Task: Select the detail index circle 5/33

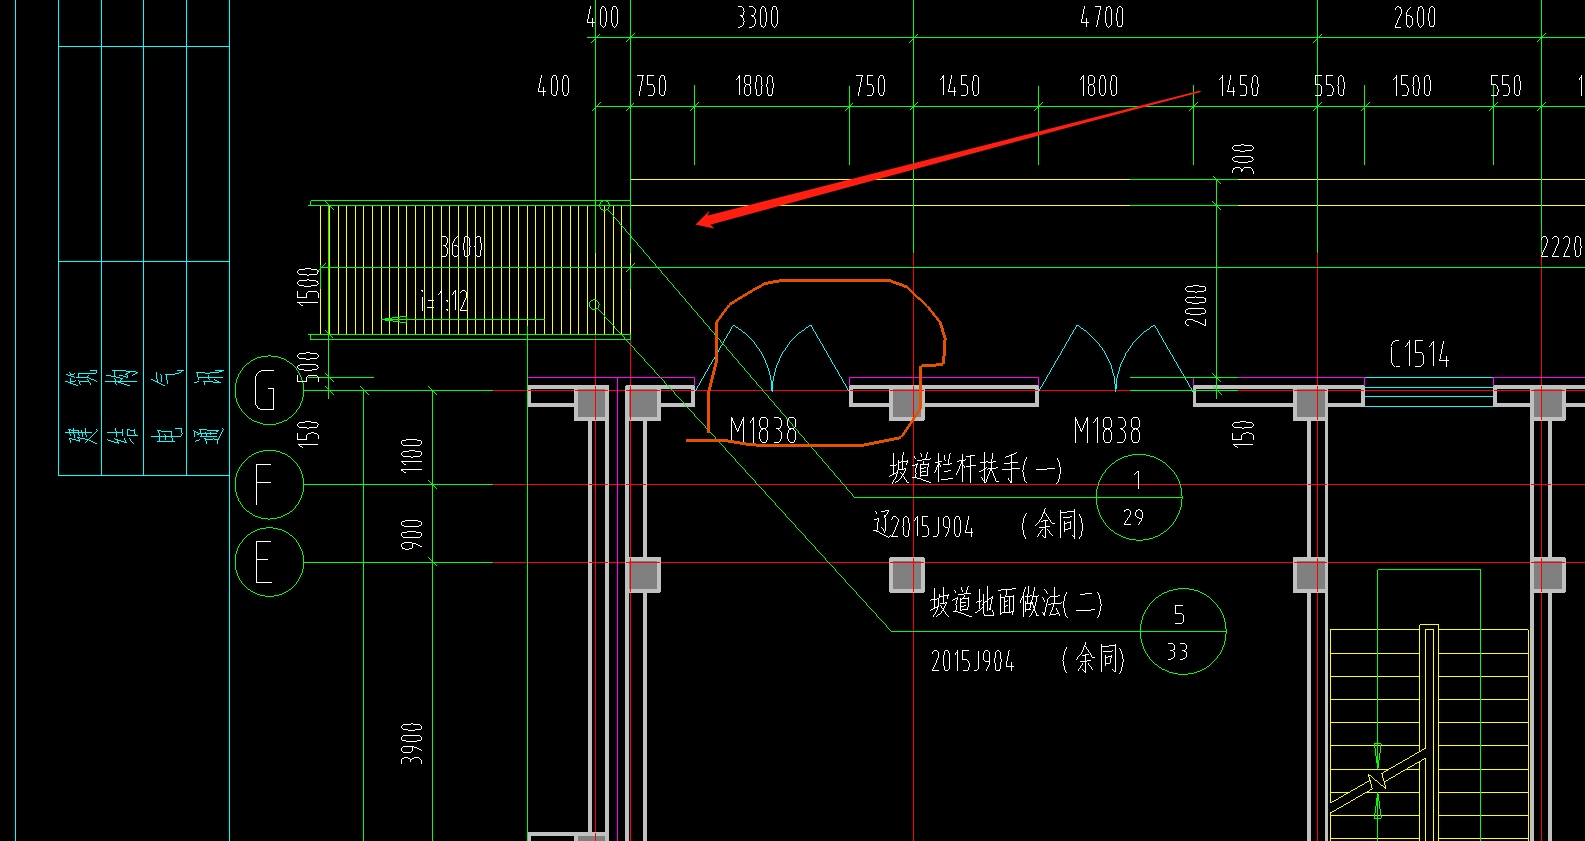Action: (1183, 631)
